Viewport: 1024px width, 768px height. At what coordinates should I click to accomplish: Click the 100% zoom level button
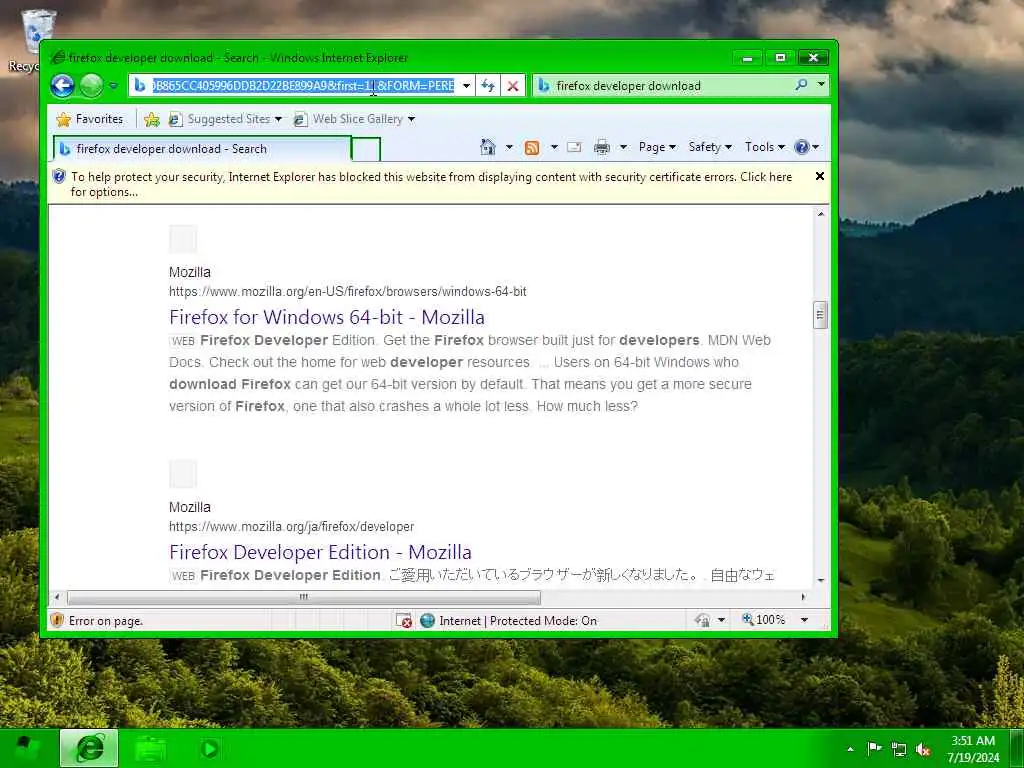(x=764, y=620)
